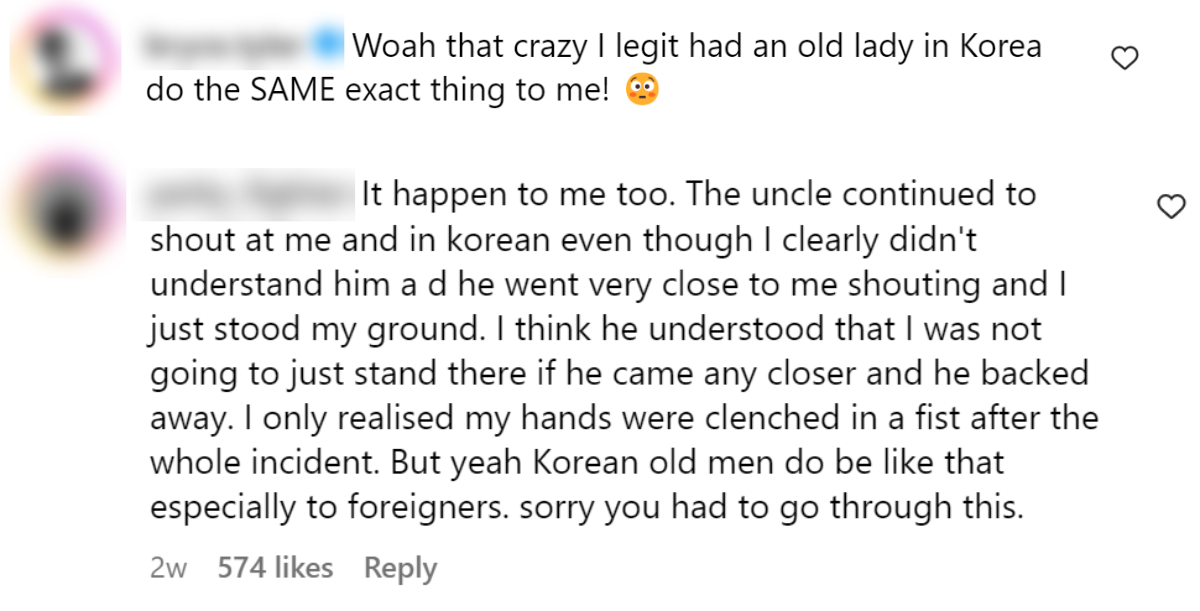View the 574 likes list
The height and width of the screenshot is (611, 1200).
coord(275,568)
